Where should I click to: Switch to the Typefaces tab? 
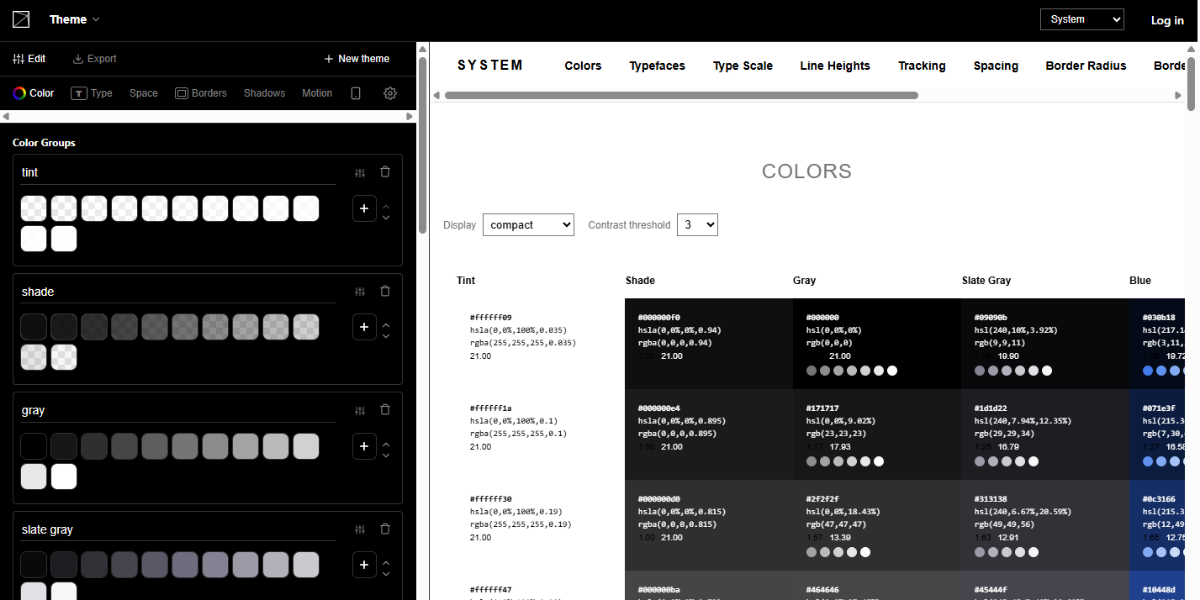coord(656,66)
